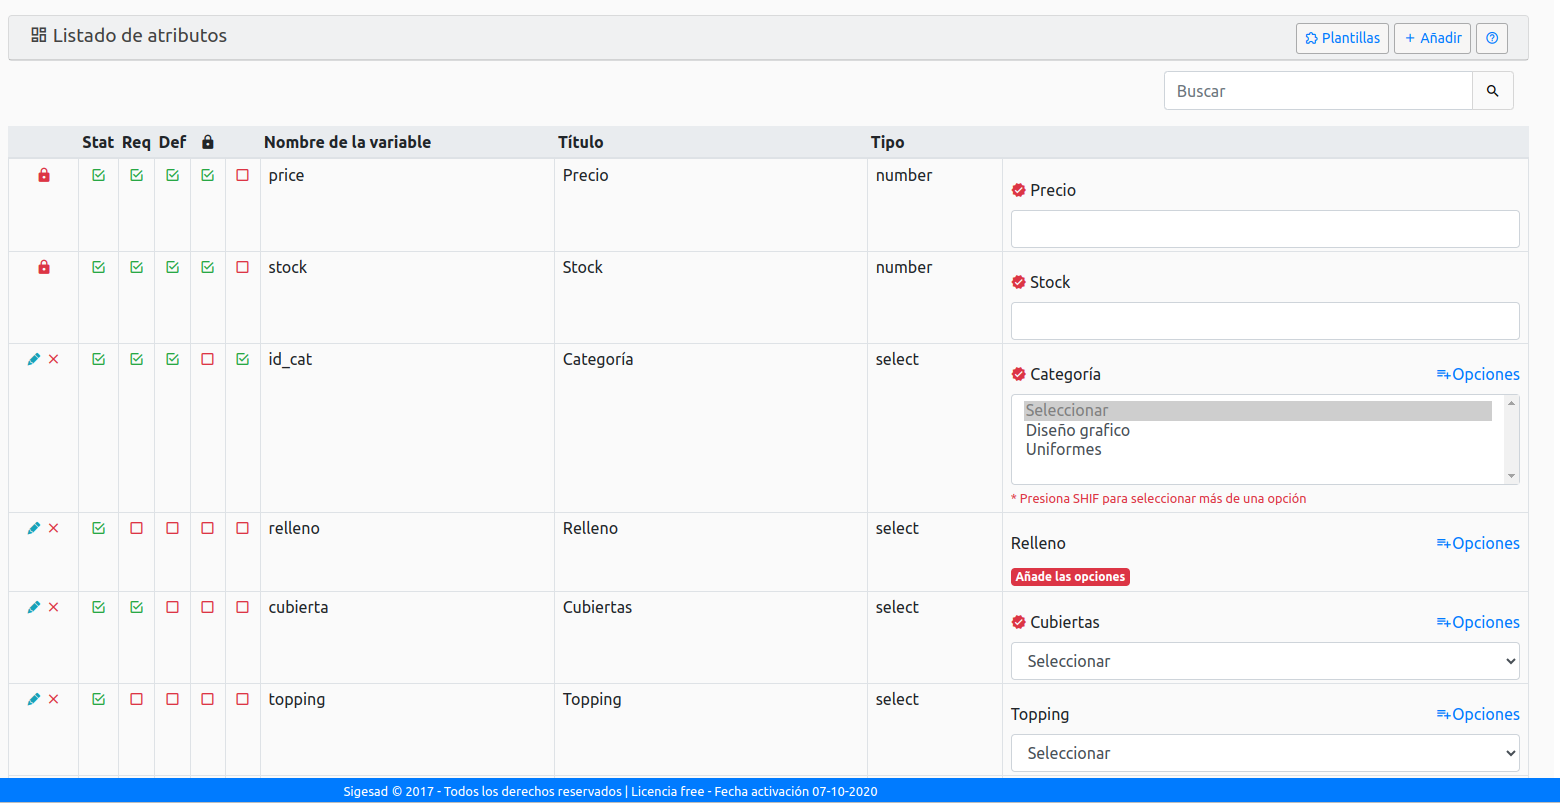The image size is (1560, 803).
Task: Delete the topping attribute with X icon
Action: 54,699
